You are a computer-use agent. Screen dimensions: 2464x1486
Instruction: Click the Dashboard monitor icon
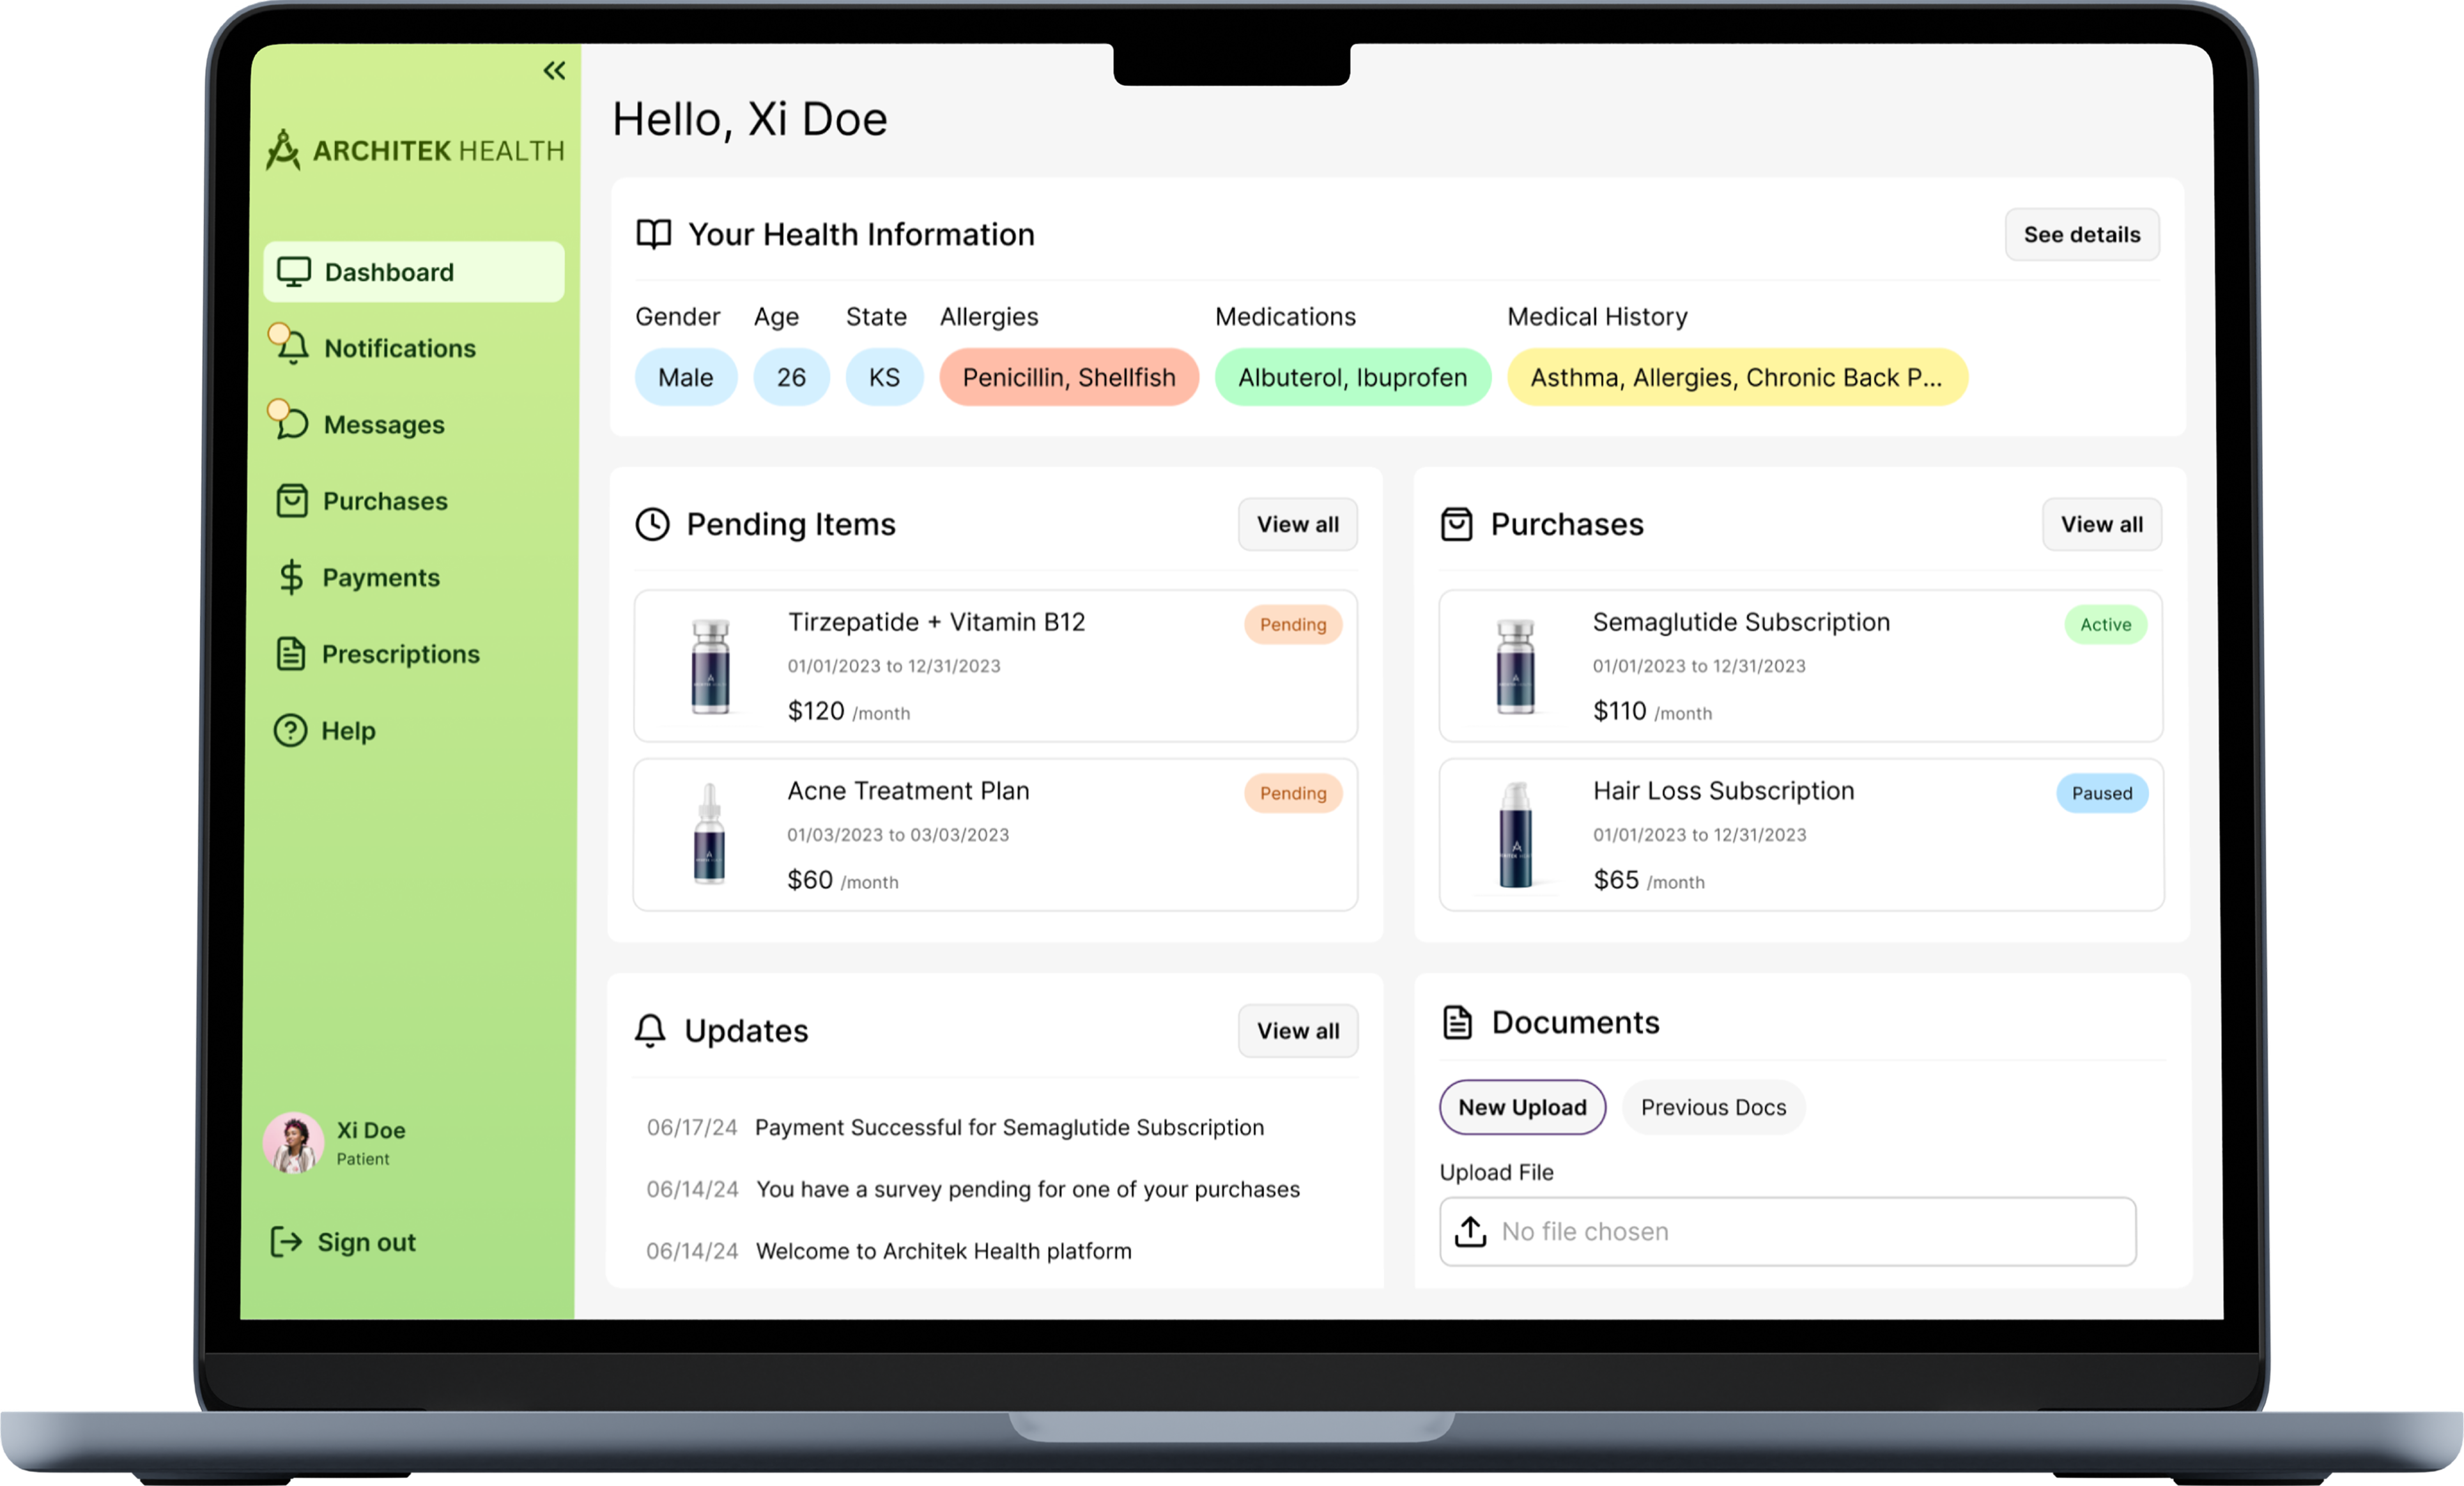pos(294,272)
